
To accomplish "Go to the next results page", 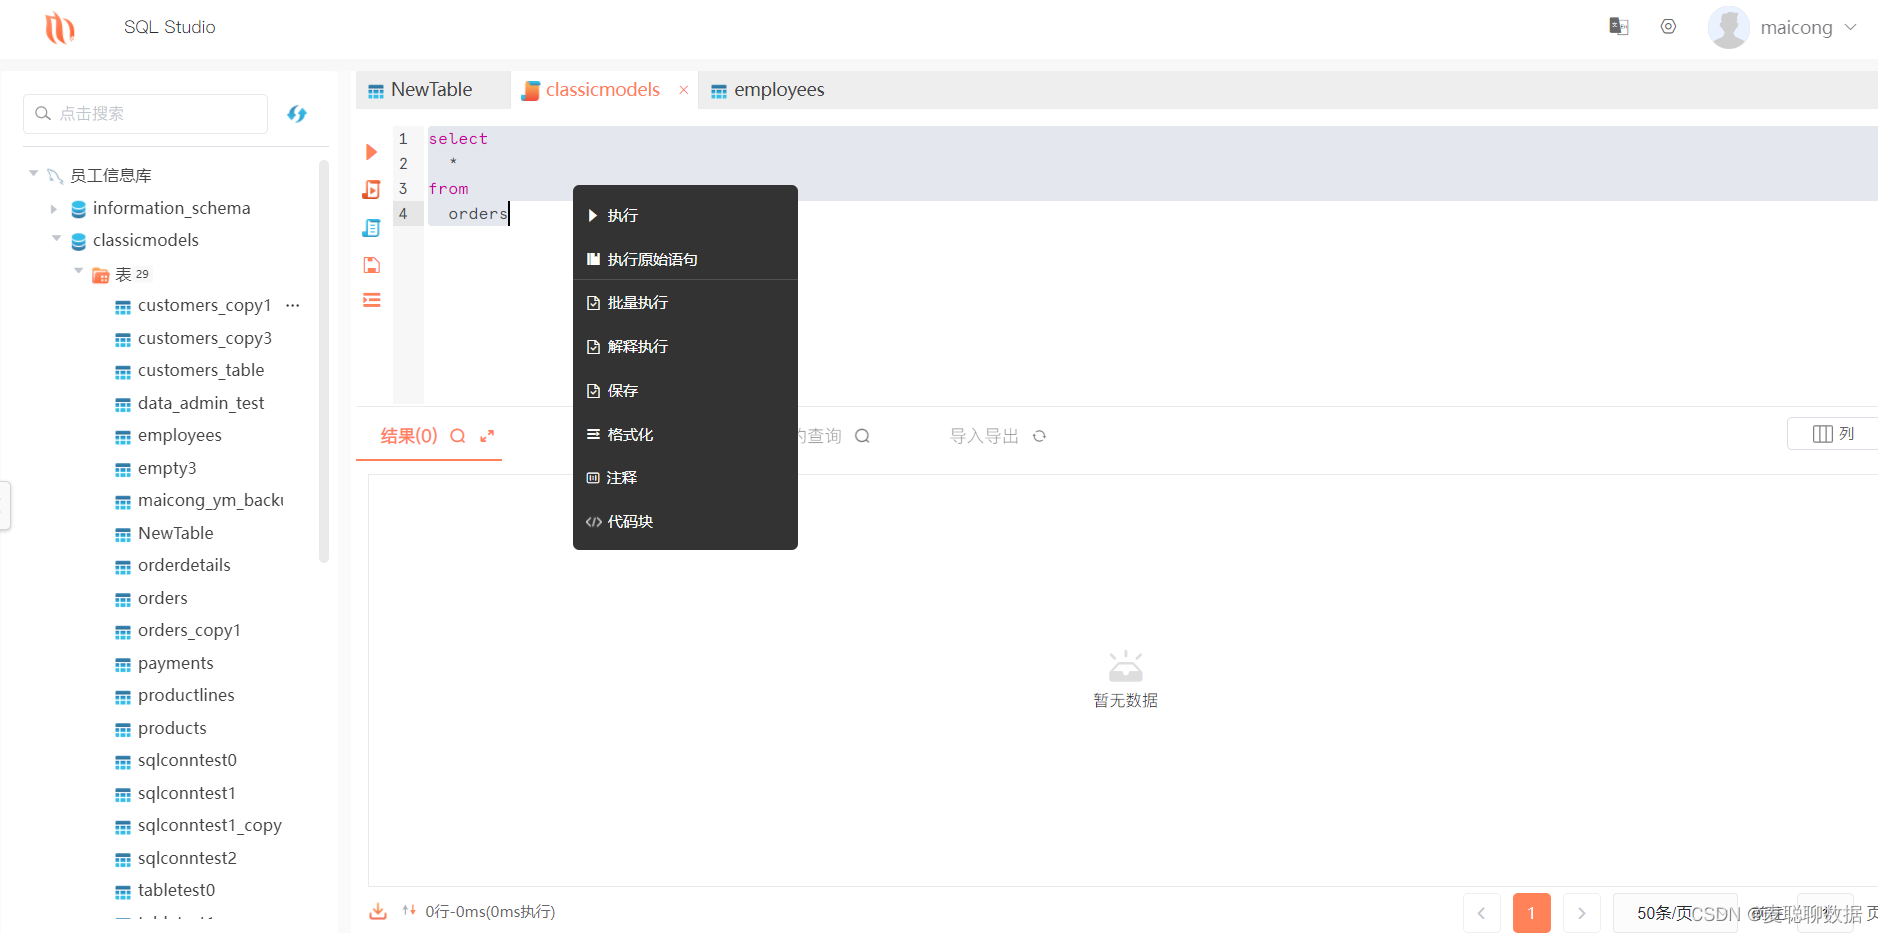I will (1582, 913).
